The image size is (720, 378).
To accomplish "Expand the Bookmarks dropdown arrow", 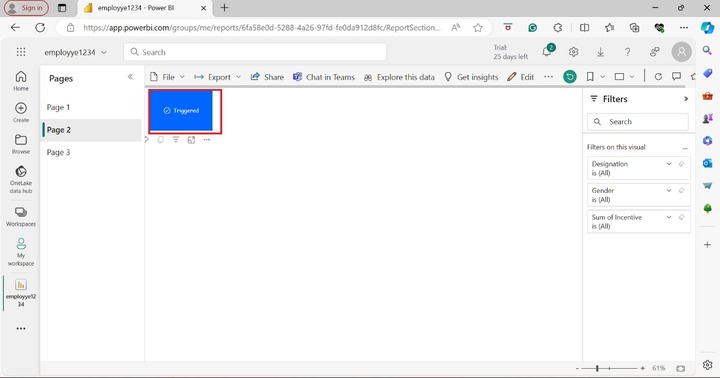I will click(x=602, y=77).
